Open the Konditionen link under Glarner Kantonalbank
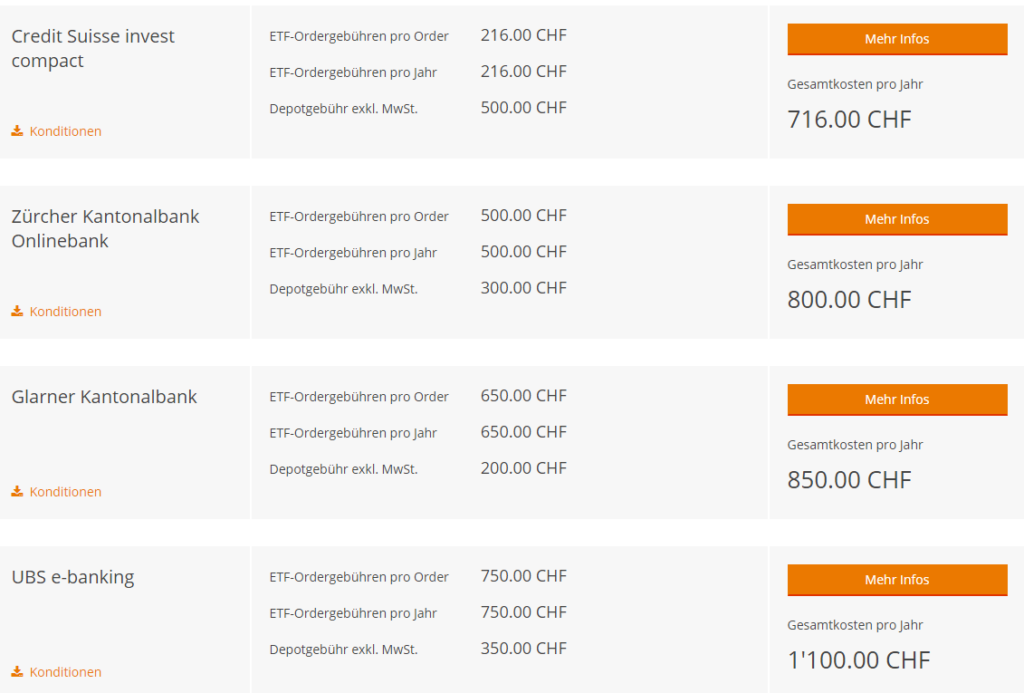 [65, 491]
